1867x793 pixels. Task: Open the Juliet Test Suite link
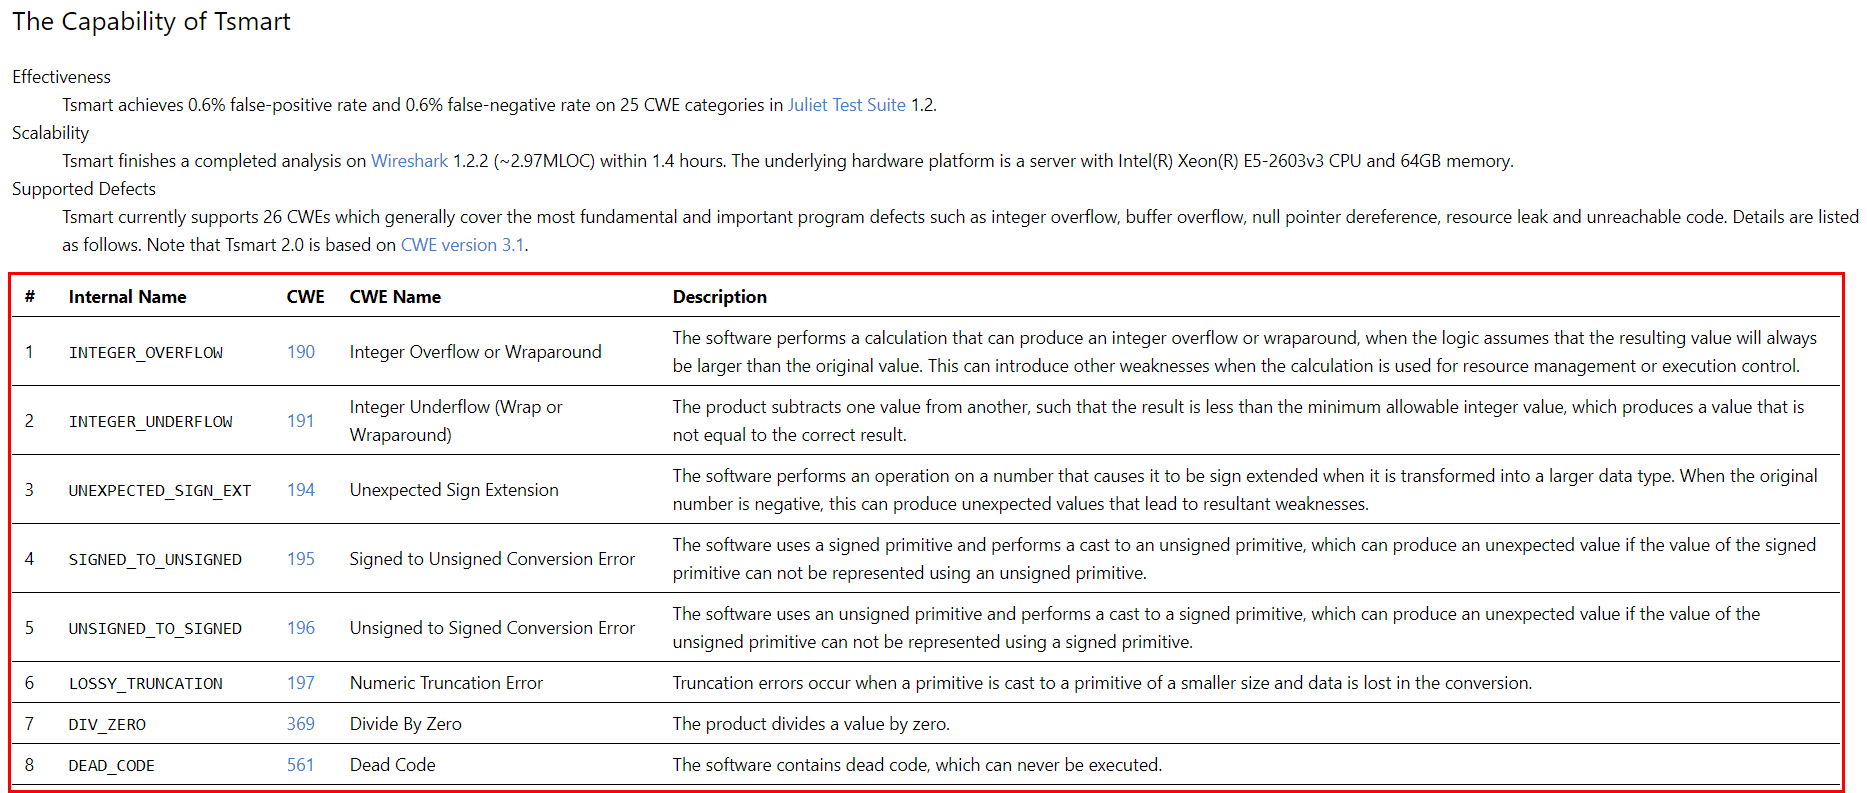coord(846,105)
